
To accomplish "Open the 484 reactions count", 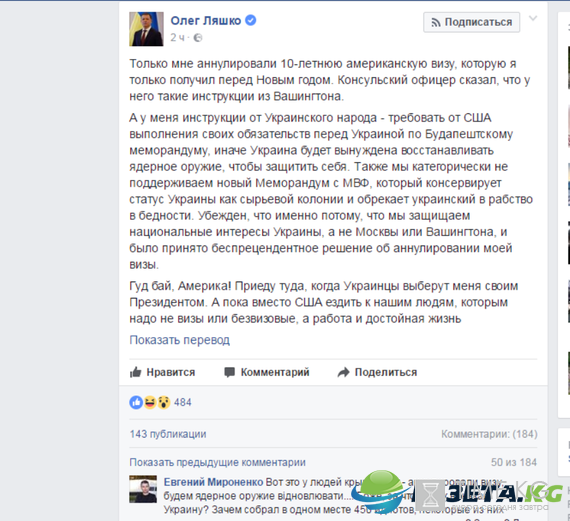I will pyautogui.click(x=182, y=402).
